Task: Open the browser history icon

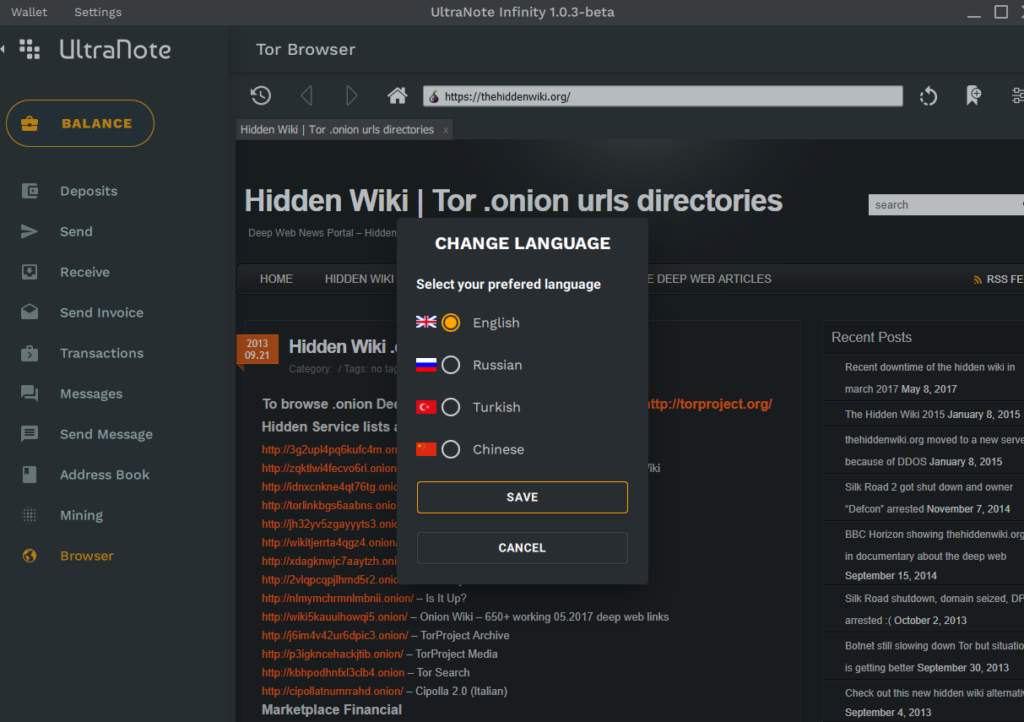Action: point(261,96)
